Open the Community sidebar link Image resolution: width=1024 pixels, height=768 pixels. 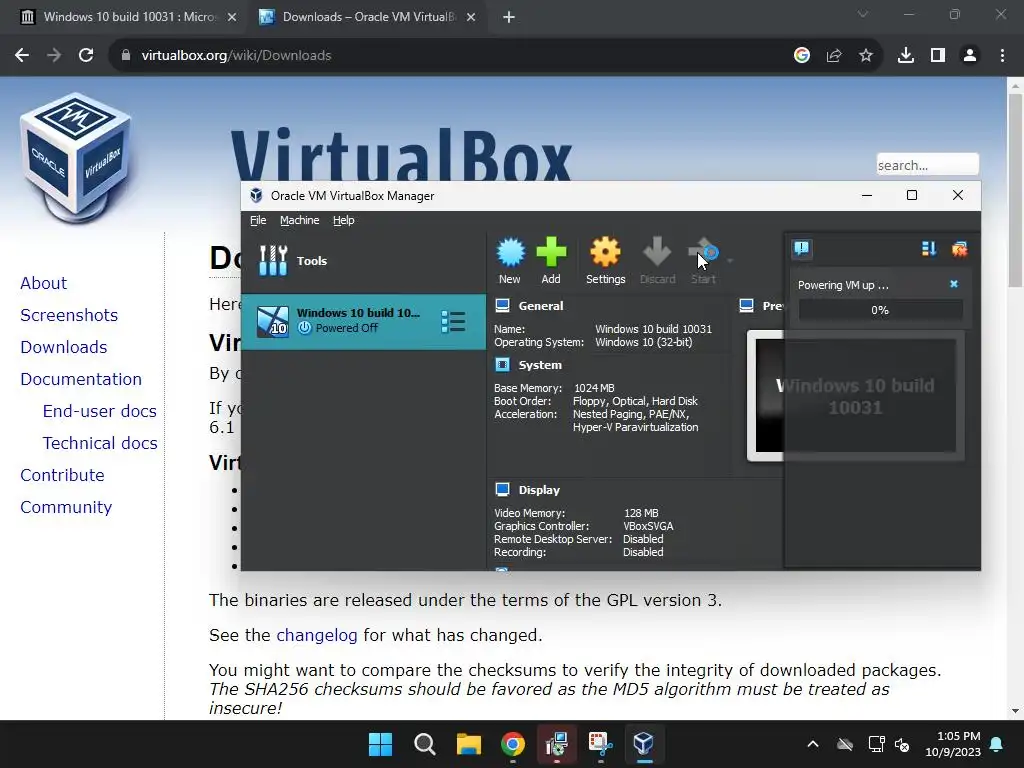click(x=66, y=507)
